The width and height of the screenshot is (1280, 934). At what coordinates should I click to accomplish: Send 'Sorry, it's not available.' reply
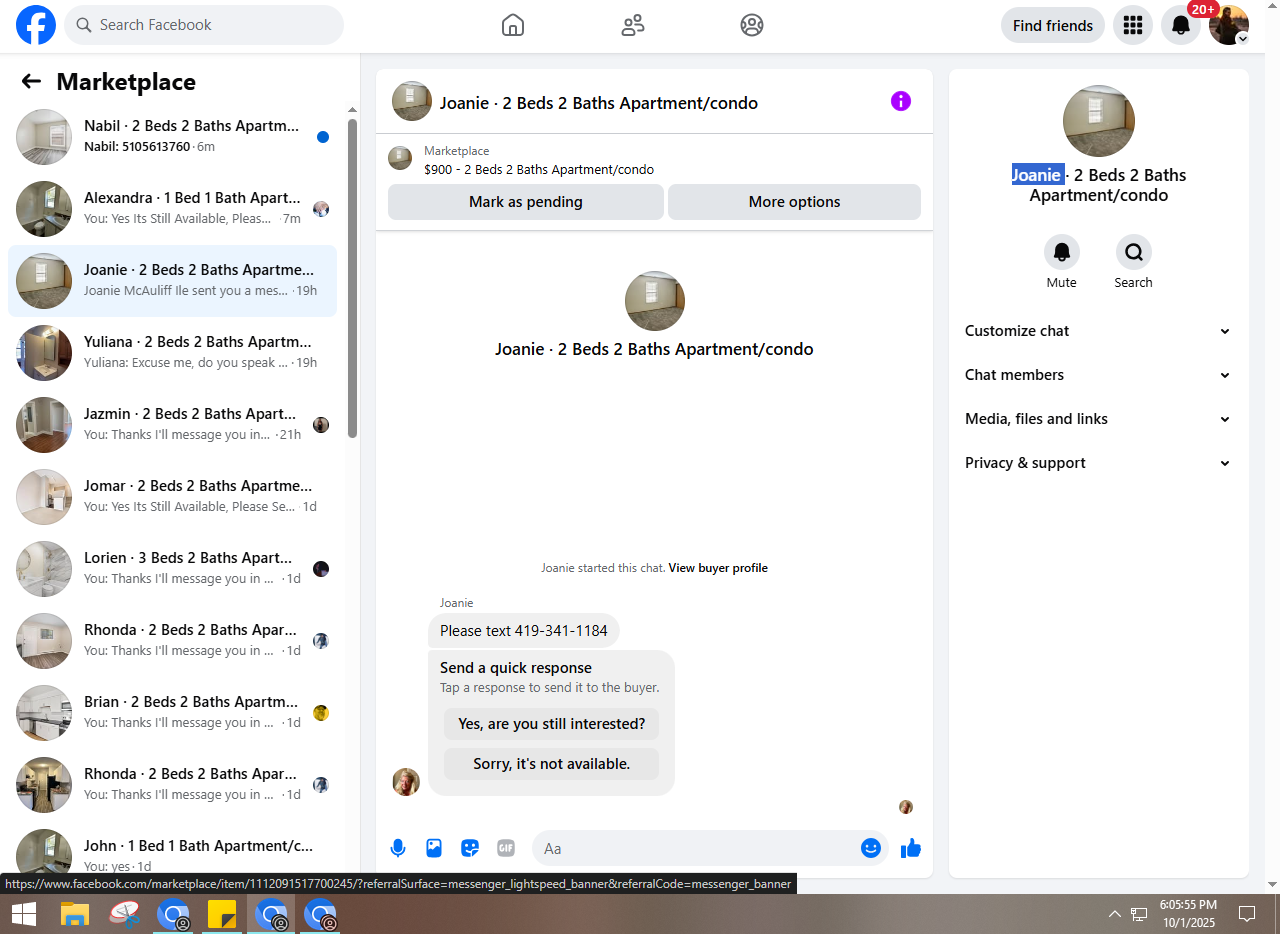551,764
